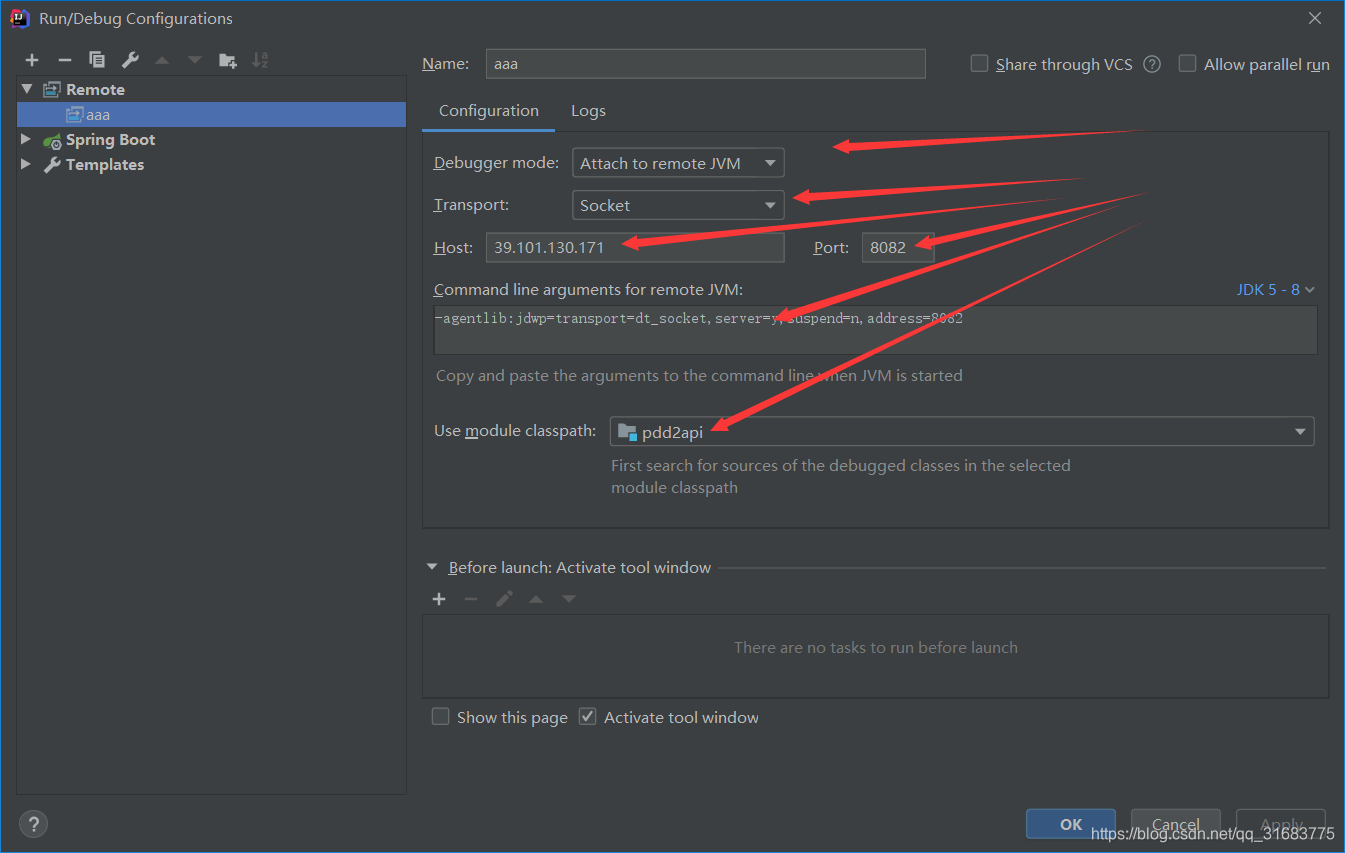Remove the selected configuration
Screen dimensions: 1345x853
64,60
